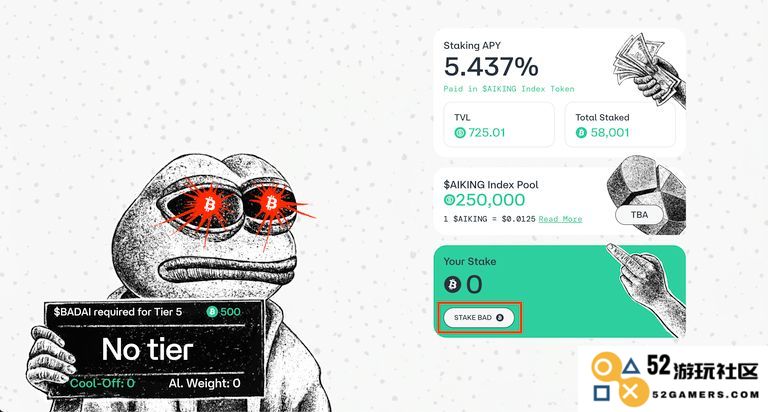The width and height of the screenshot is (768, 412).
Task: Click the TVL 725.01 card
Action: pos(499,125)
